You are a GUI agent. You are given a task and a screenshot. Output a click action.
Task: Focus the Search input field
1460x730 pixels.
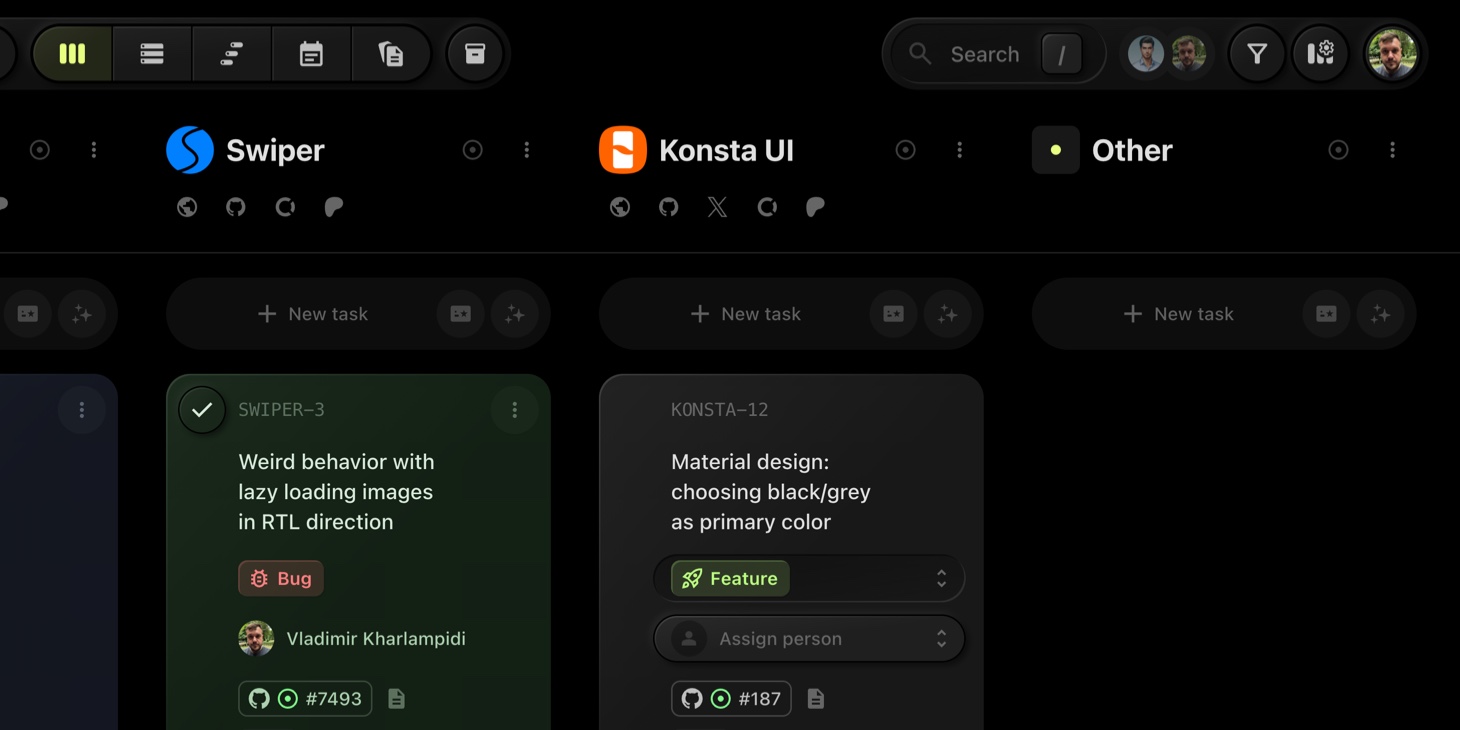tap(985, 54)
